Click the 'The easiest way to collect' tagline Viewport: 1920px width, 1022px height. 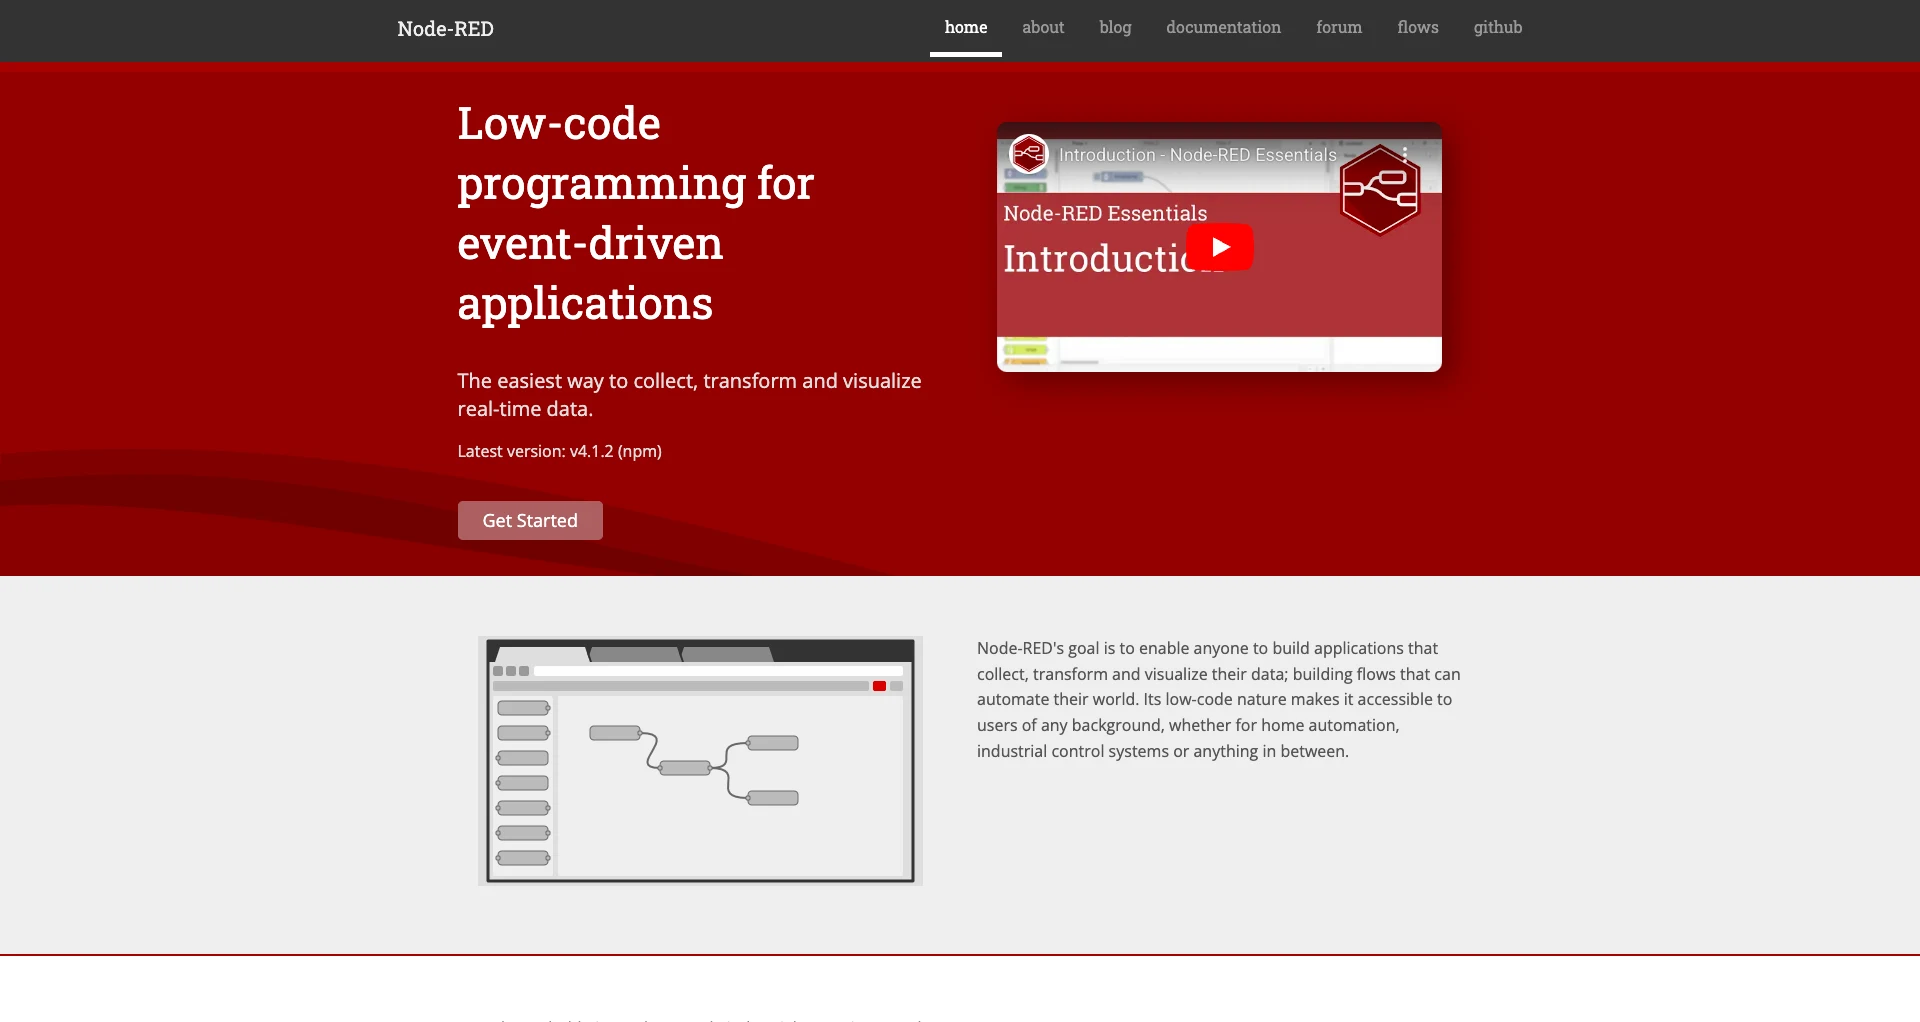[x=689, y=395]
